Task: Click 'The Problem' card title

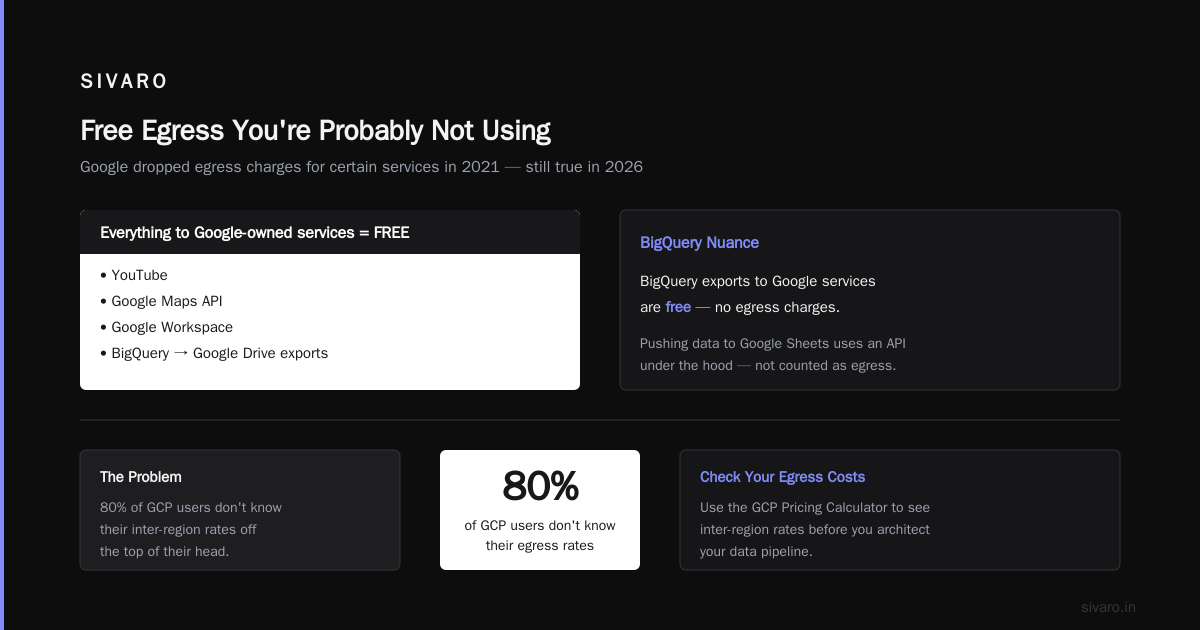Action: [141, 477]
